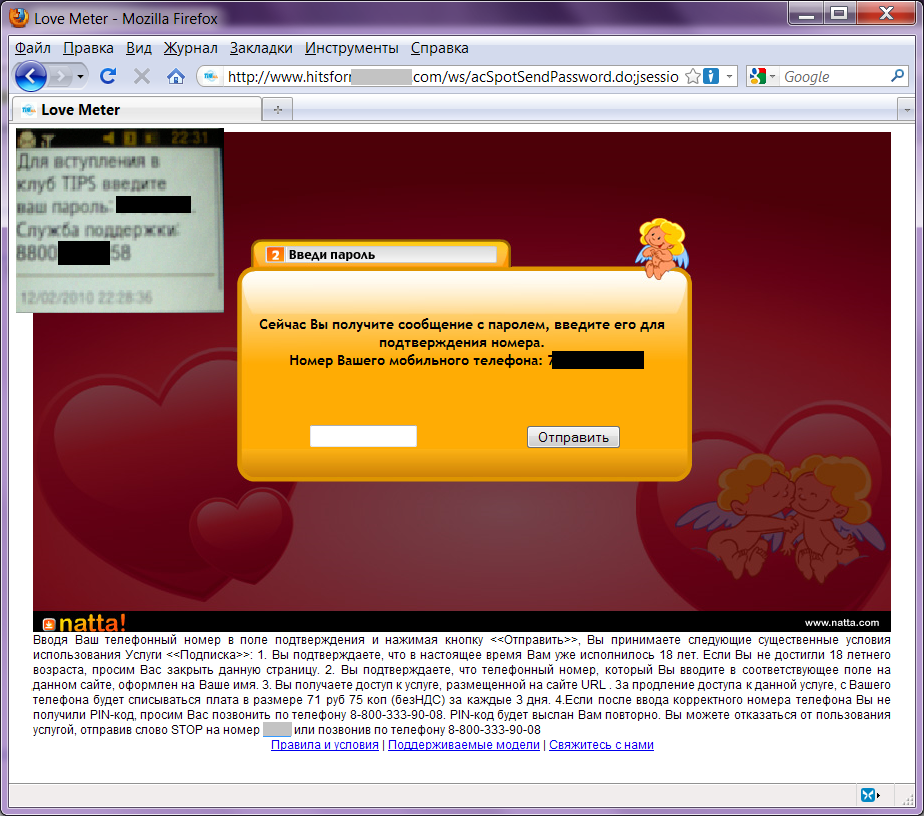Open the Закладки menu
Image resolution: width=924 pixels, height=816 pixels.
pos(260,48)
